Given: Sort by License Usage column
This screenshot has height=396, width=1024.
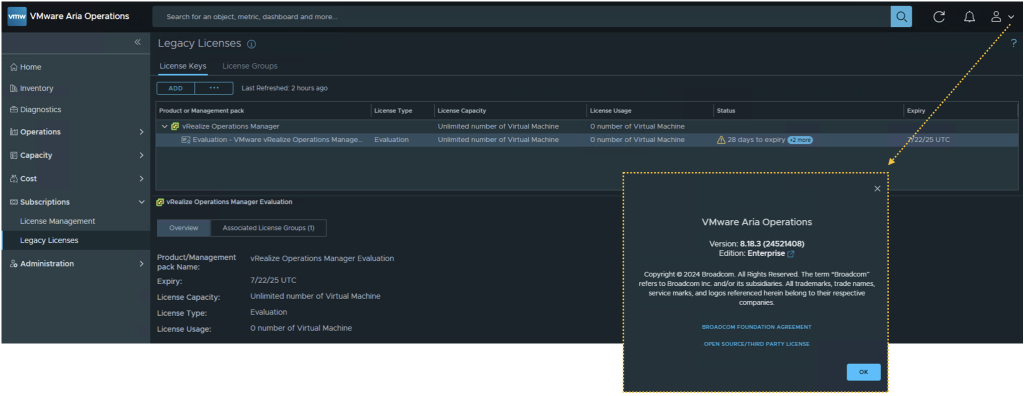Looking at the screenshot, I should (611, 111).
